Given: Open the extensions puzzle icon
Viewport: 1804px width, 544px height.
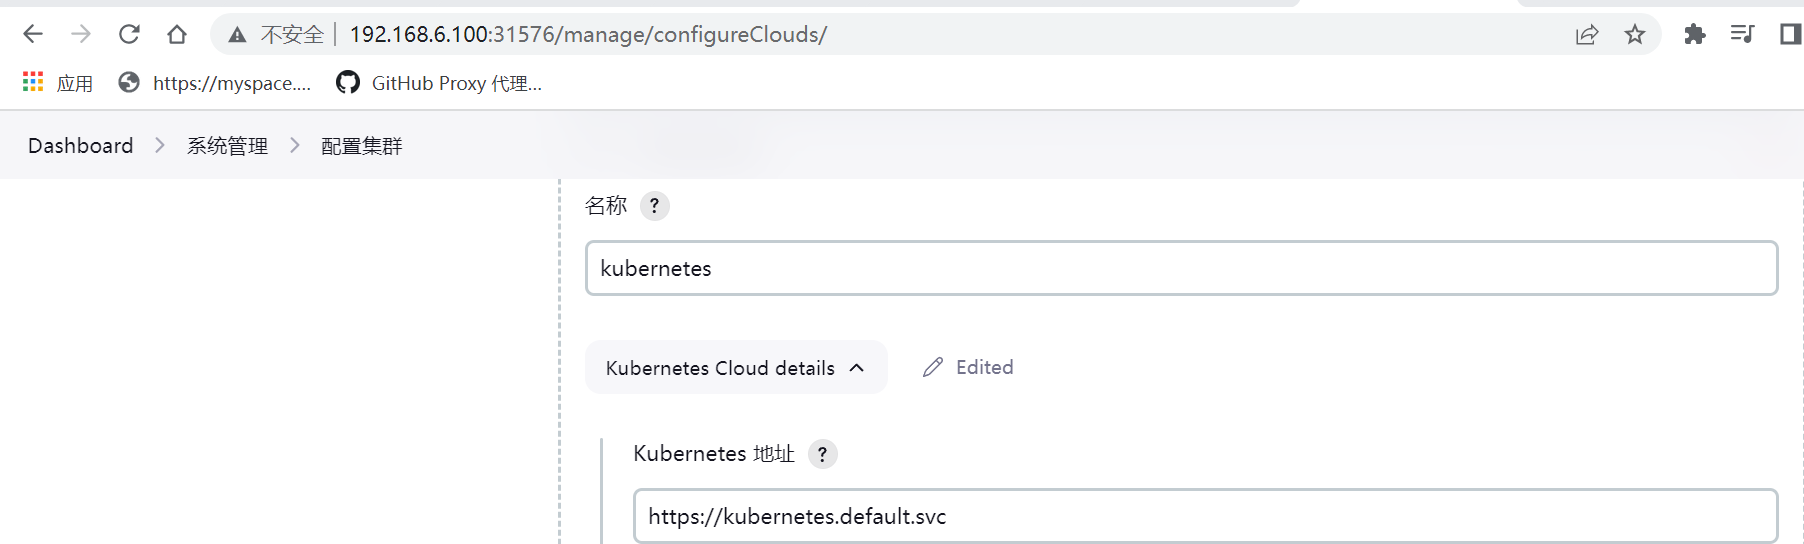Looking at the screenshot, I should [1694, 34].
